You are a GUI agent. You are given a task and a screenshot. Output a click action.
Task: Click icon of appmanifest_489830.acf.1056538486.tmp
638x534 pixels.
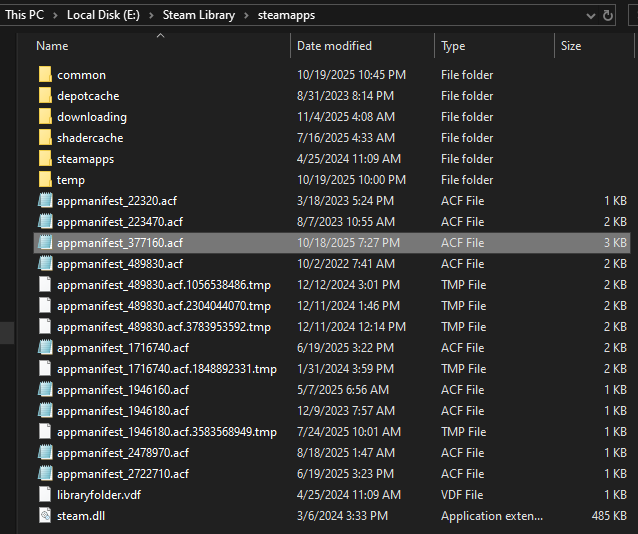tap(45, 285)
